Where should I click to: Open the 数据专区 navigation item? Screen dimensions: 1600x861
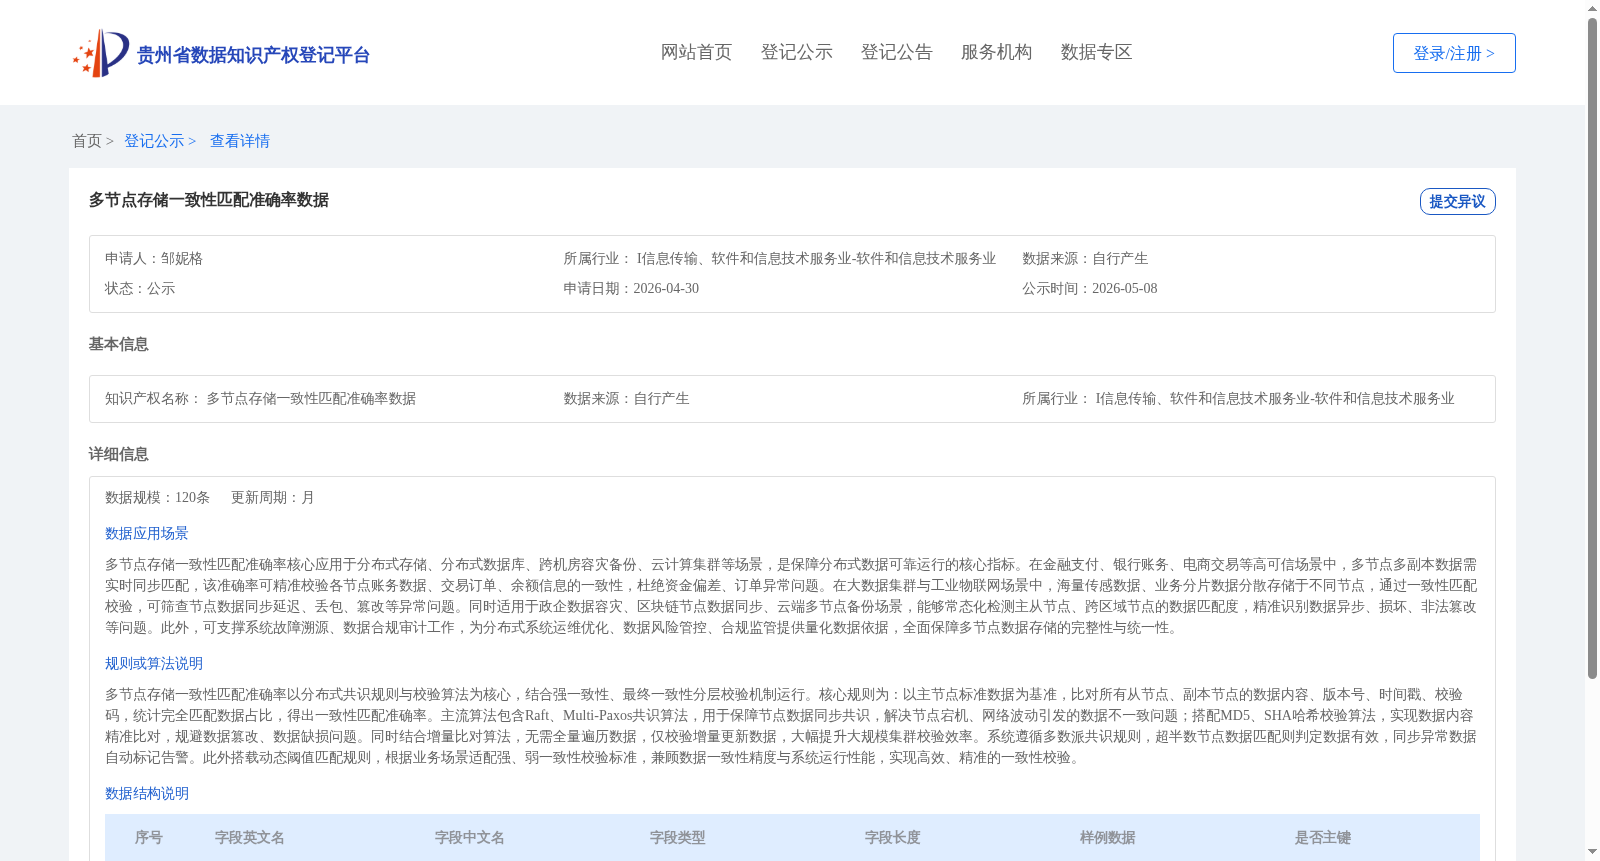pyautogui.click(x=1096, y=52)
